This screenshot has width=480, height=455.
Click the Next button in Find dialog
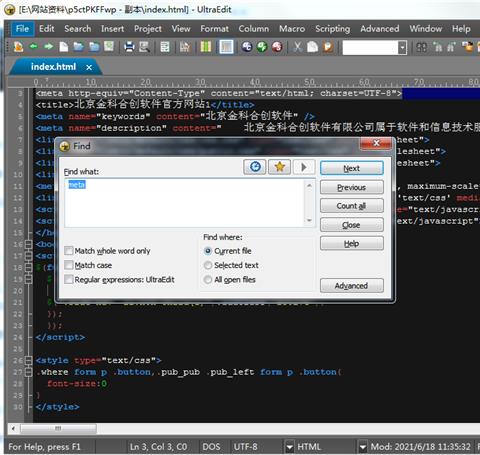tap(352, 168)
